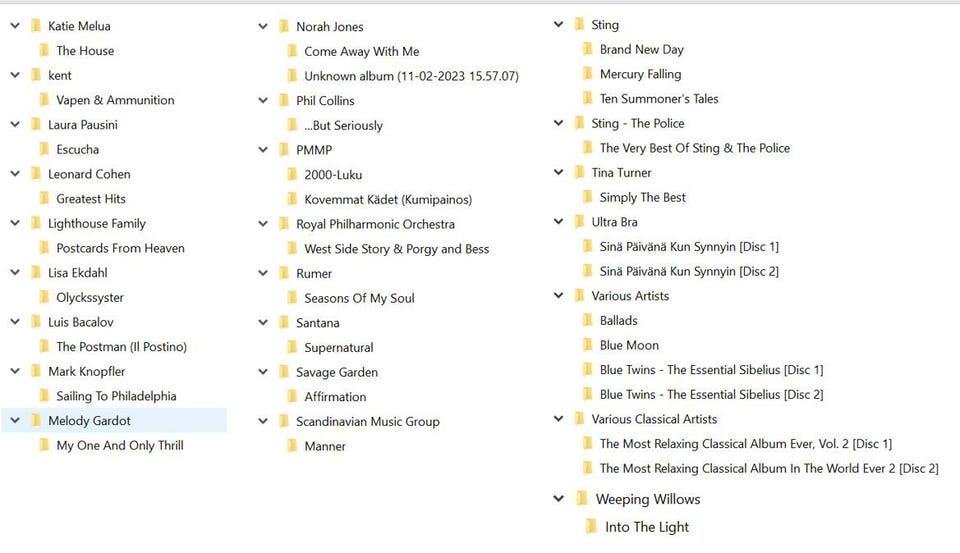Viewport: 960px width, 553px height.
Task: Click the folder icon next to Manner
Action: tap(292, 446)
